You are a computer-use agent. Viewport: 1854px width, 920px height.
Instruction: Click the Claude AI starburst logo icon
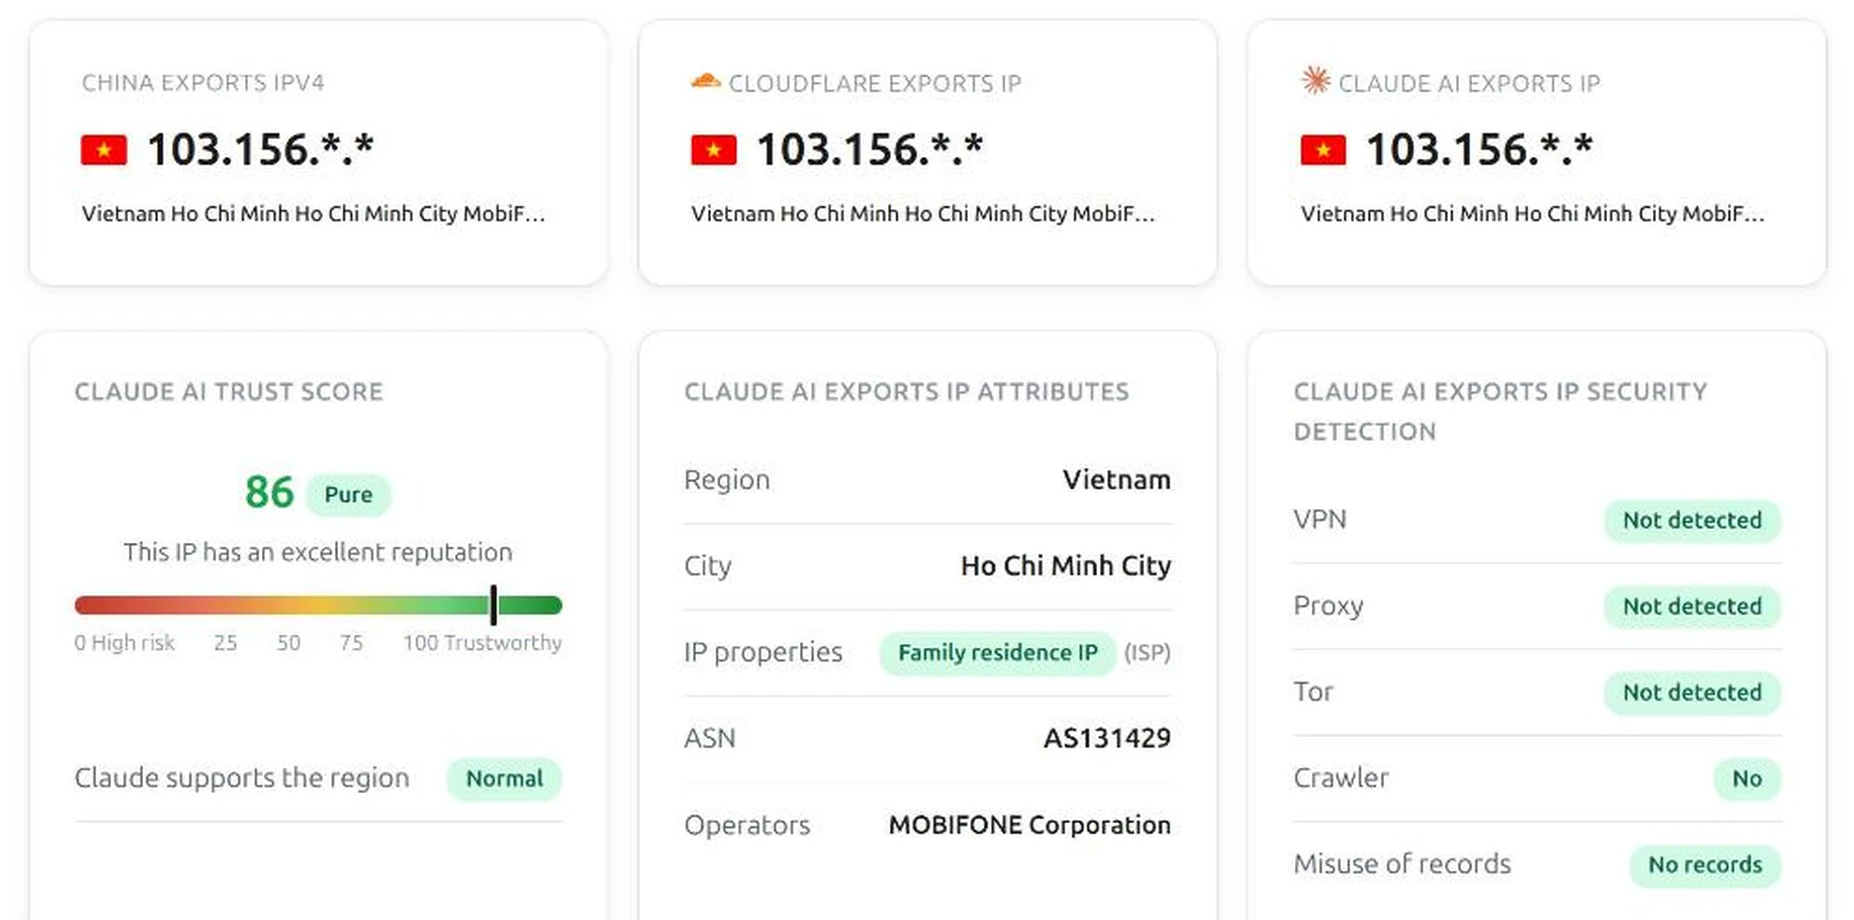(1316, 80)
